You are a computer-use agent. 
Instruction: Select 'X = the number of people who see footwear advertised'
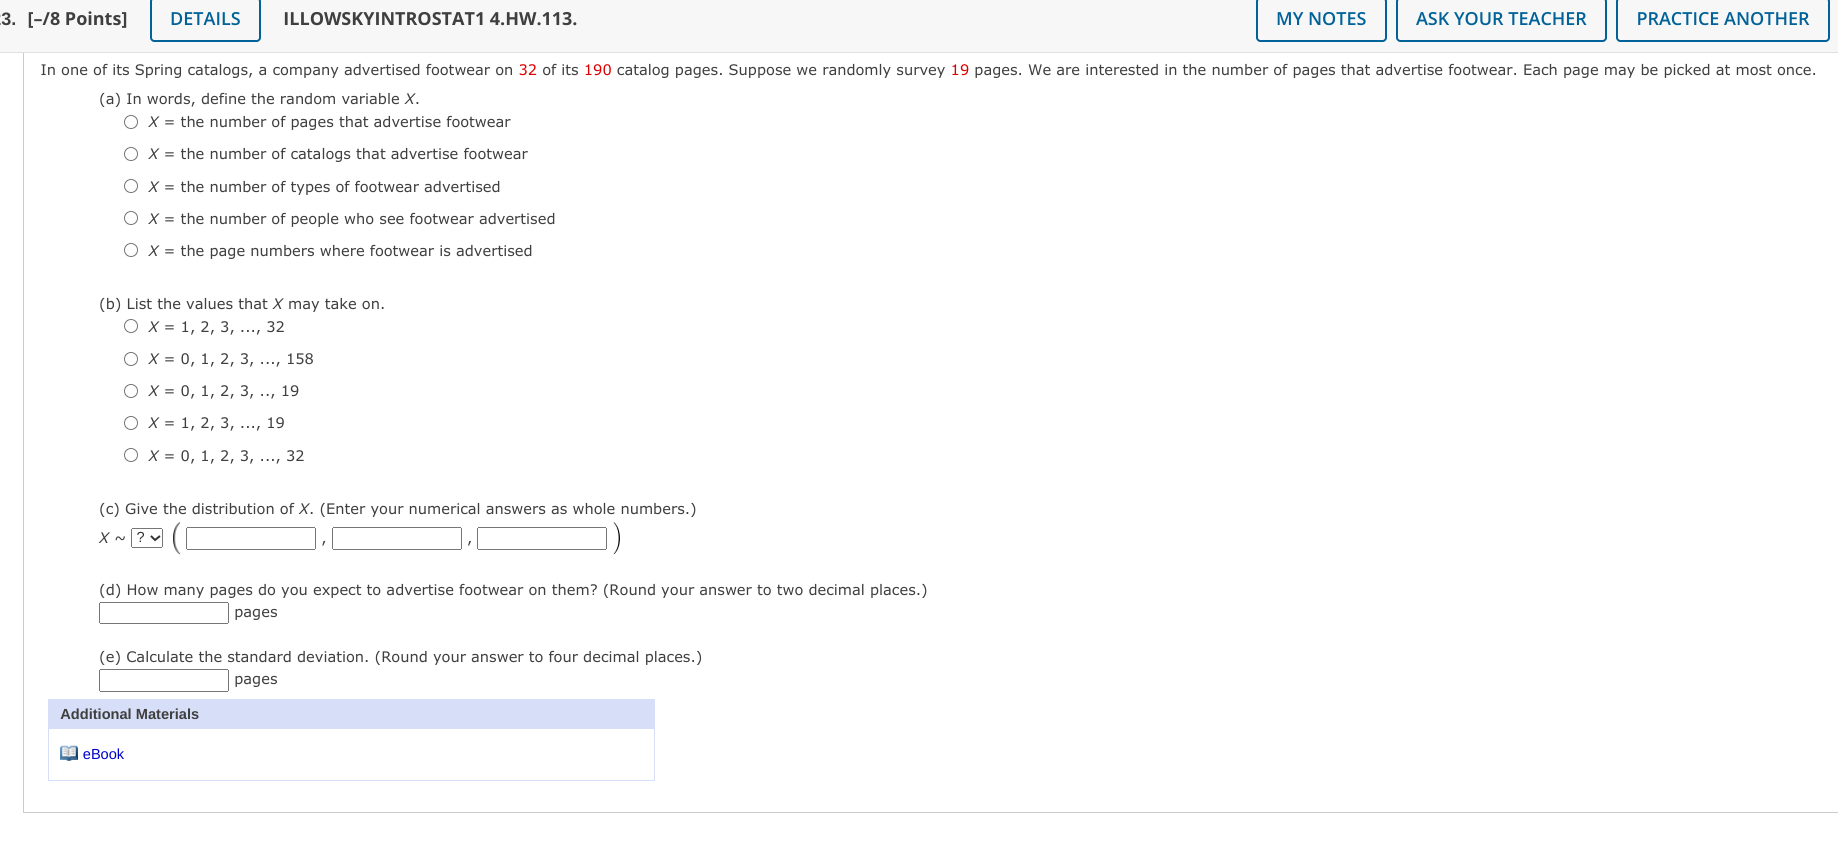(x=130, y=217)
